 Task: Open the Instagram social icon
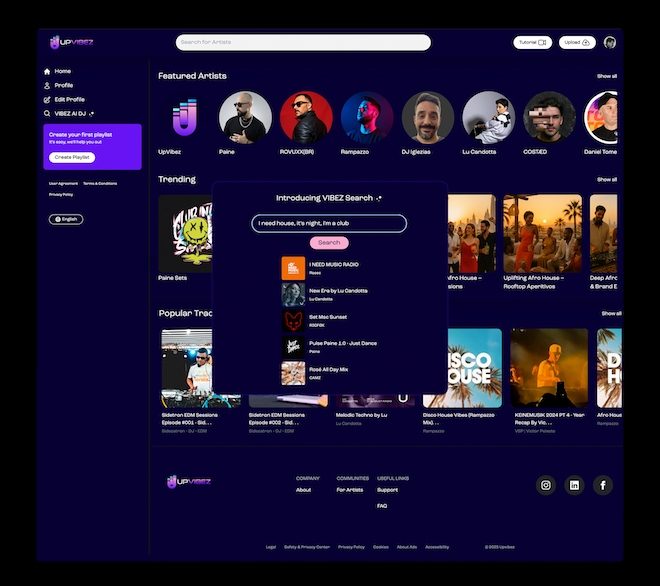click(546, 485)
